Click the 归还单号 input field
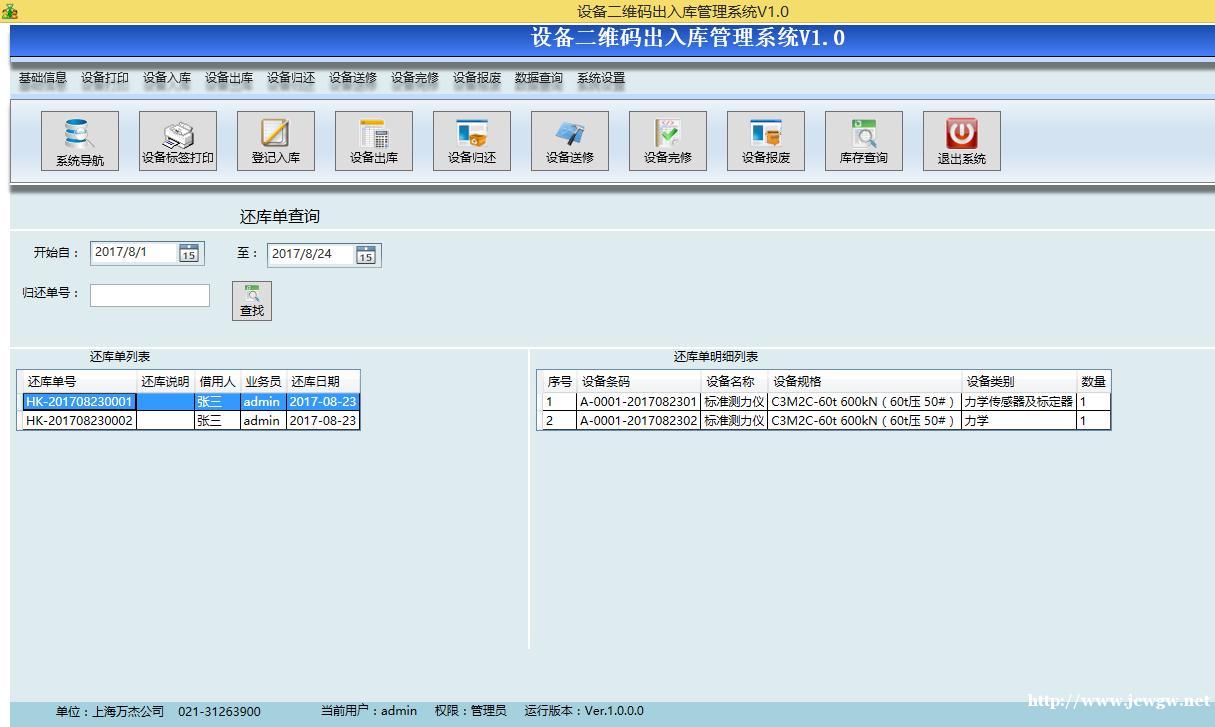The image size is (1215, 727). (x=150, y=295)
